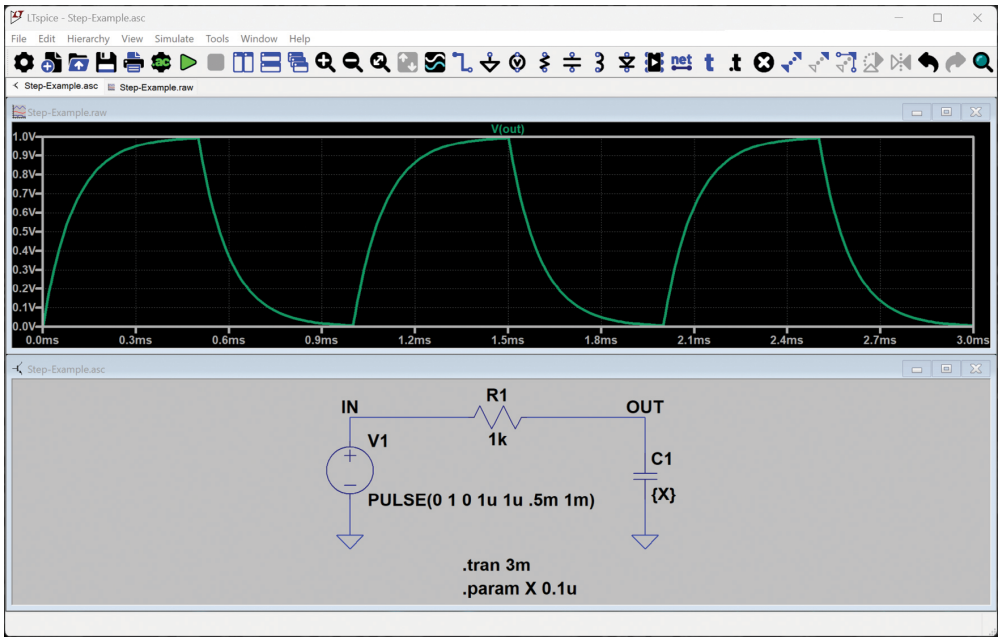This screenshot has width=1003, height=640.
Task: Zoom in with the plus magnifier
Action: (325, 63)
